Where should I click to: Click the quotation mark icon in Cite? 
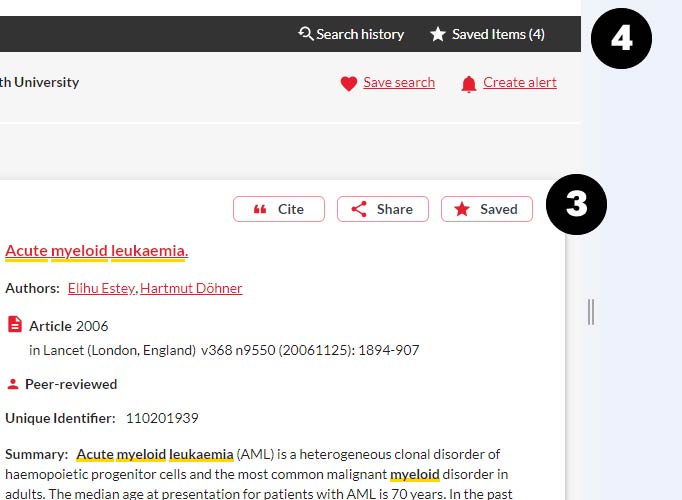(260, 209)
